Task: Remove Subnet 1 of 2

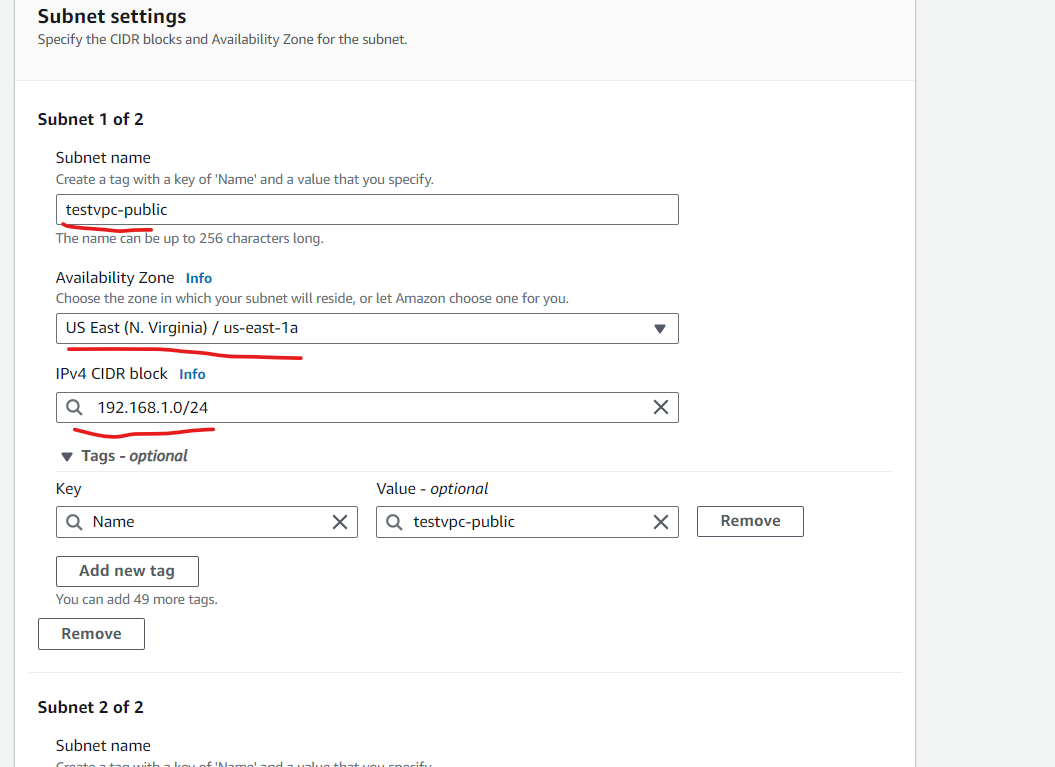Action: (x=92, y=634)
